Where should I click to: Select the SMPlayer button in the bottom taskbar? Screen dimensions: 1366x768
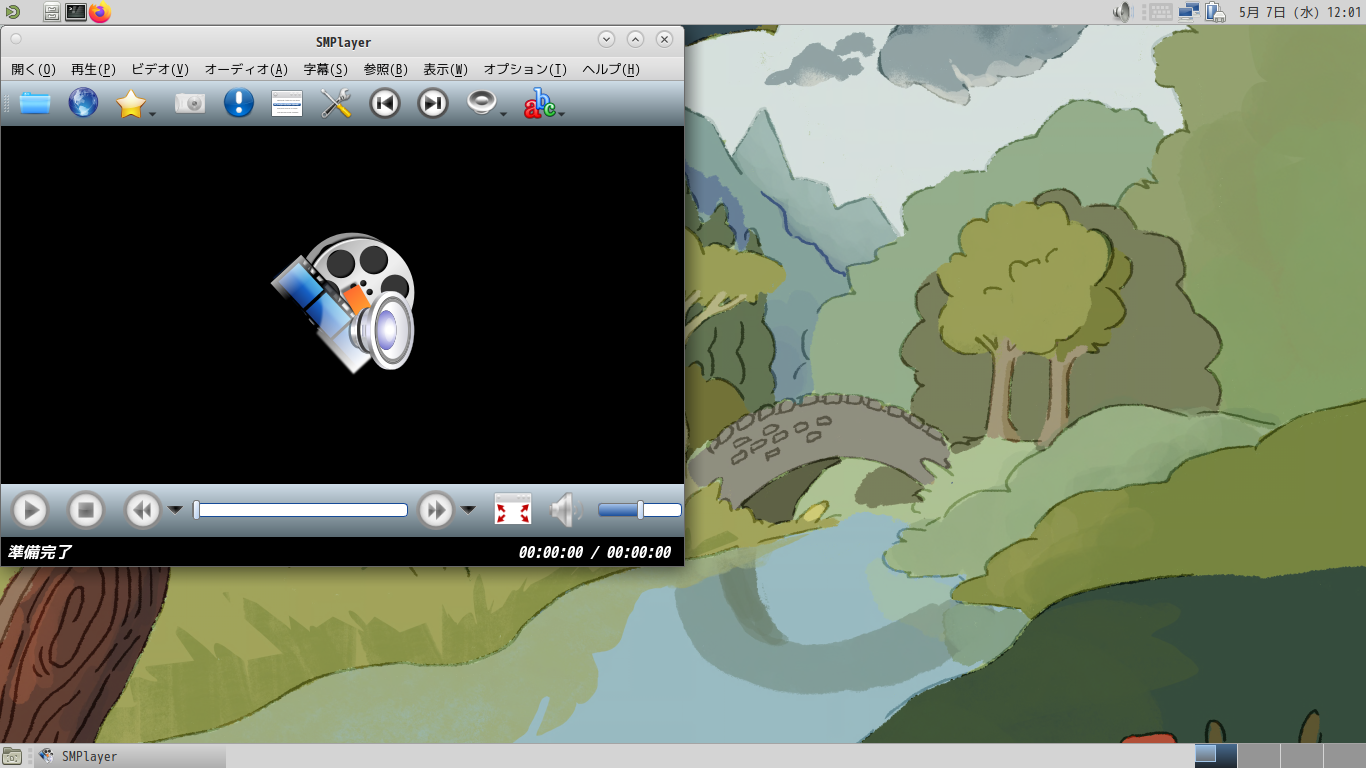[x=130, y=756]
